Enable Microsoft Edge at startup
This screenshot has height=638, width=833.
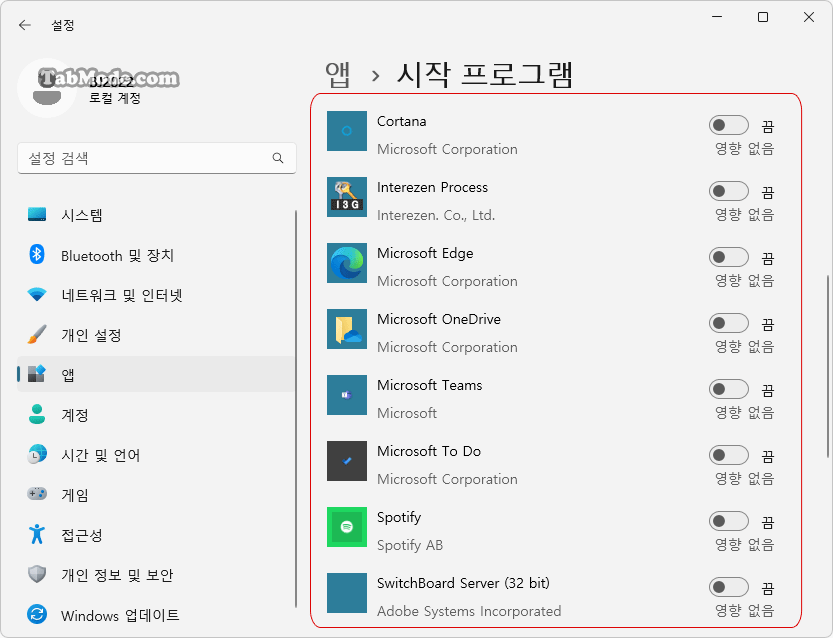[728, 257]
